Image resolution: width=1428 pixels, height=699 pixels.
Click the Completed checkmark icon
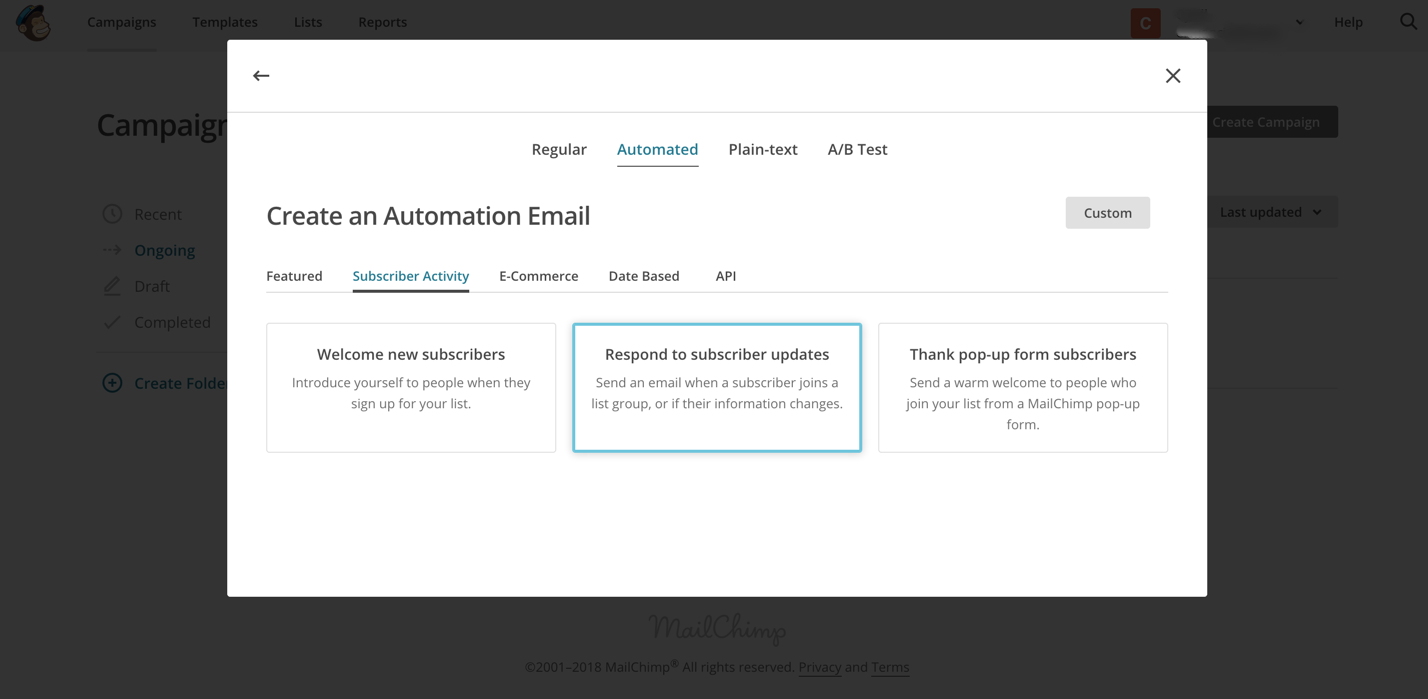click(112, 322)
